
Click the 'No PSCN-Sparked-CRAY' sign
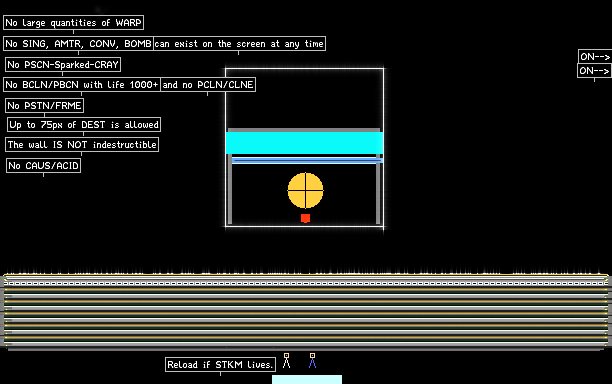click(63, 64)
